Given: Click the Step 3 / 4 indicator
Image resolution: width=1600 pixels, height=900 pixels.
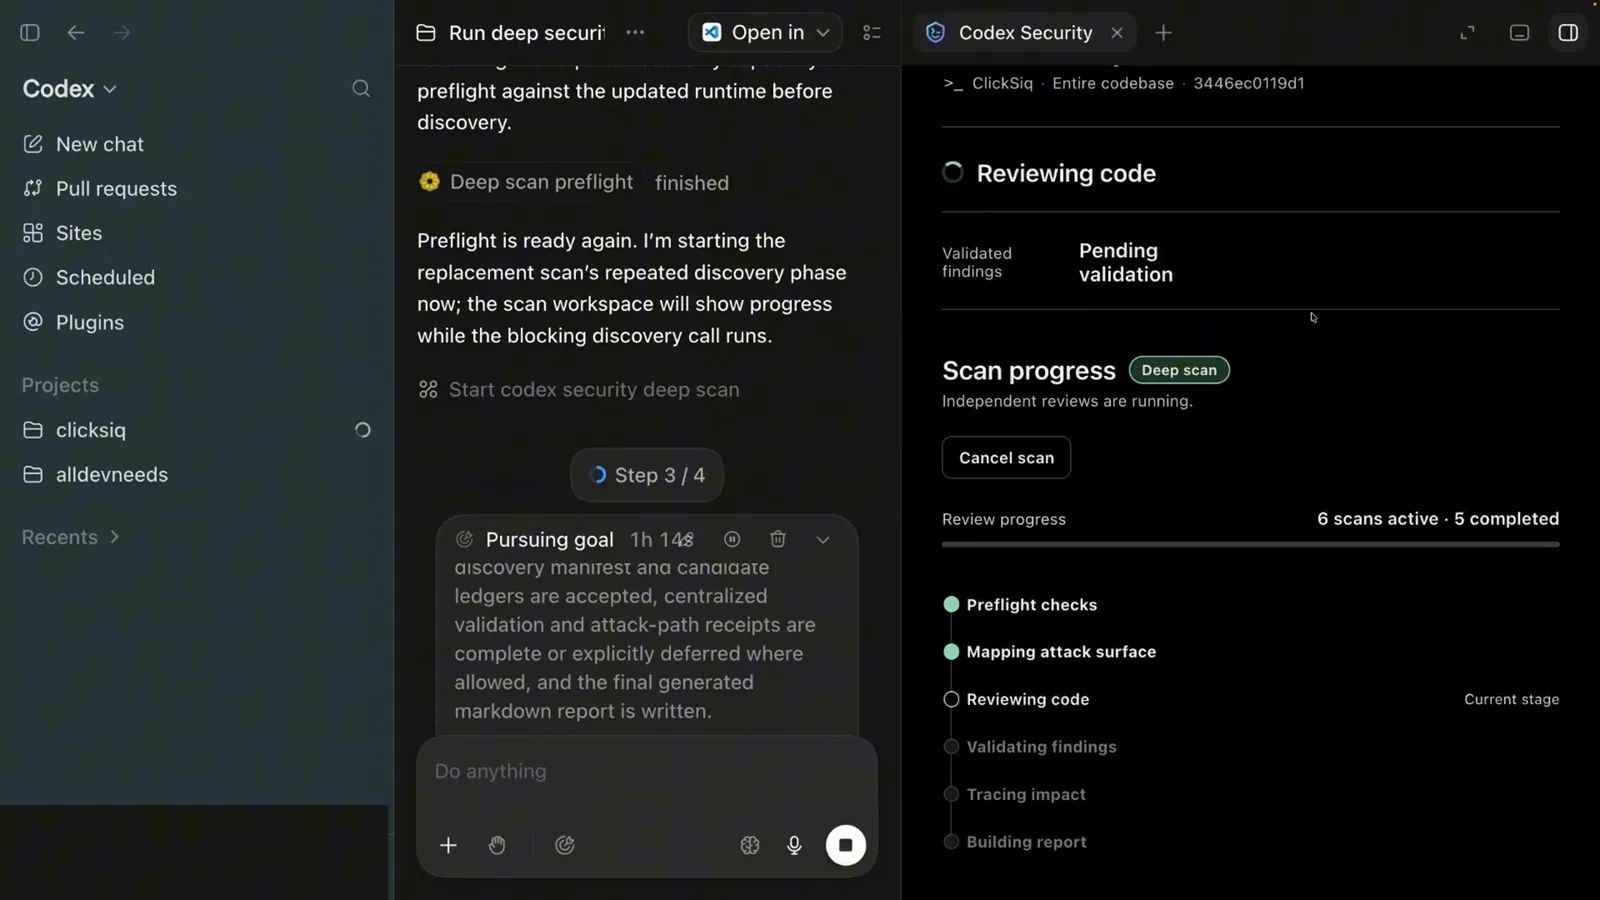Looking at the screenshot, I should point(647,475).
